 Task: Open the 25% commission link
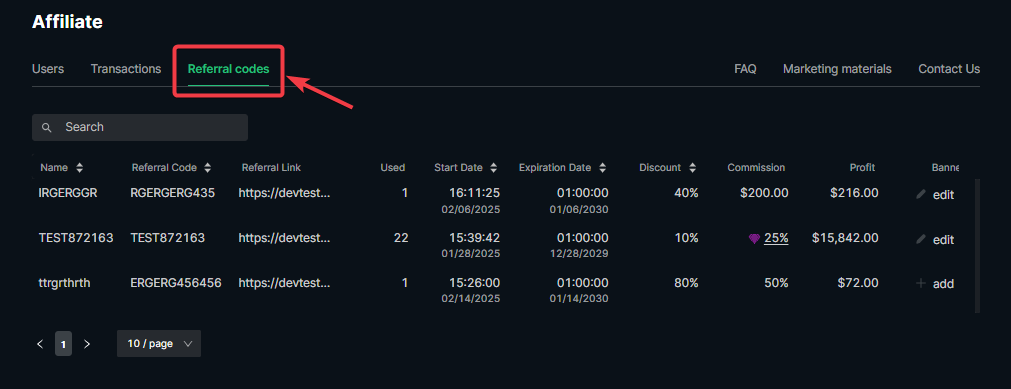pos(776,238)
